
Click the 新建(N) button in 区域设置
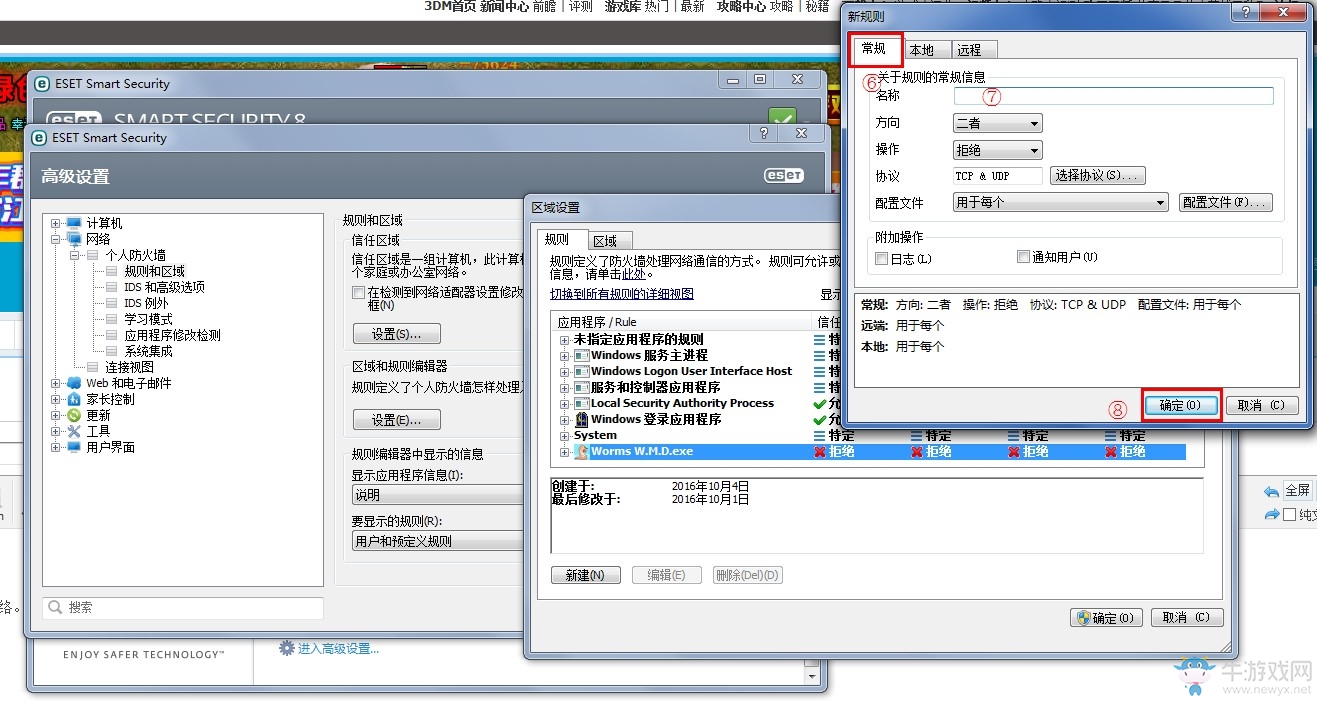(586, 575)
